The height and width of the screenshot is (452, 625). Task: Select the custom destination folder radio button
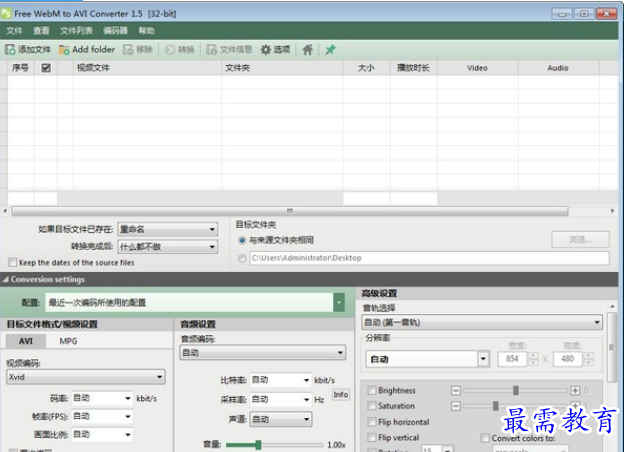click(x=242, y=258)
